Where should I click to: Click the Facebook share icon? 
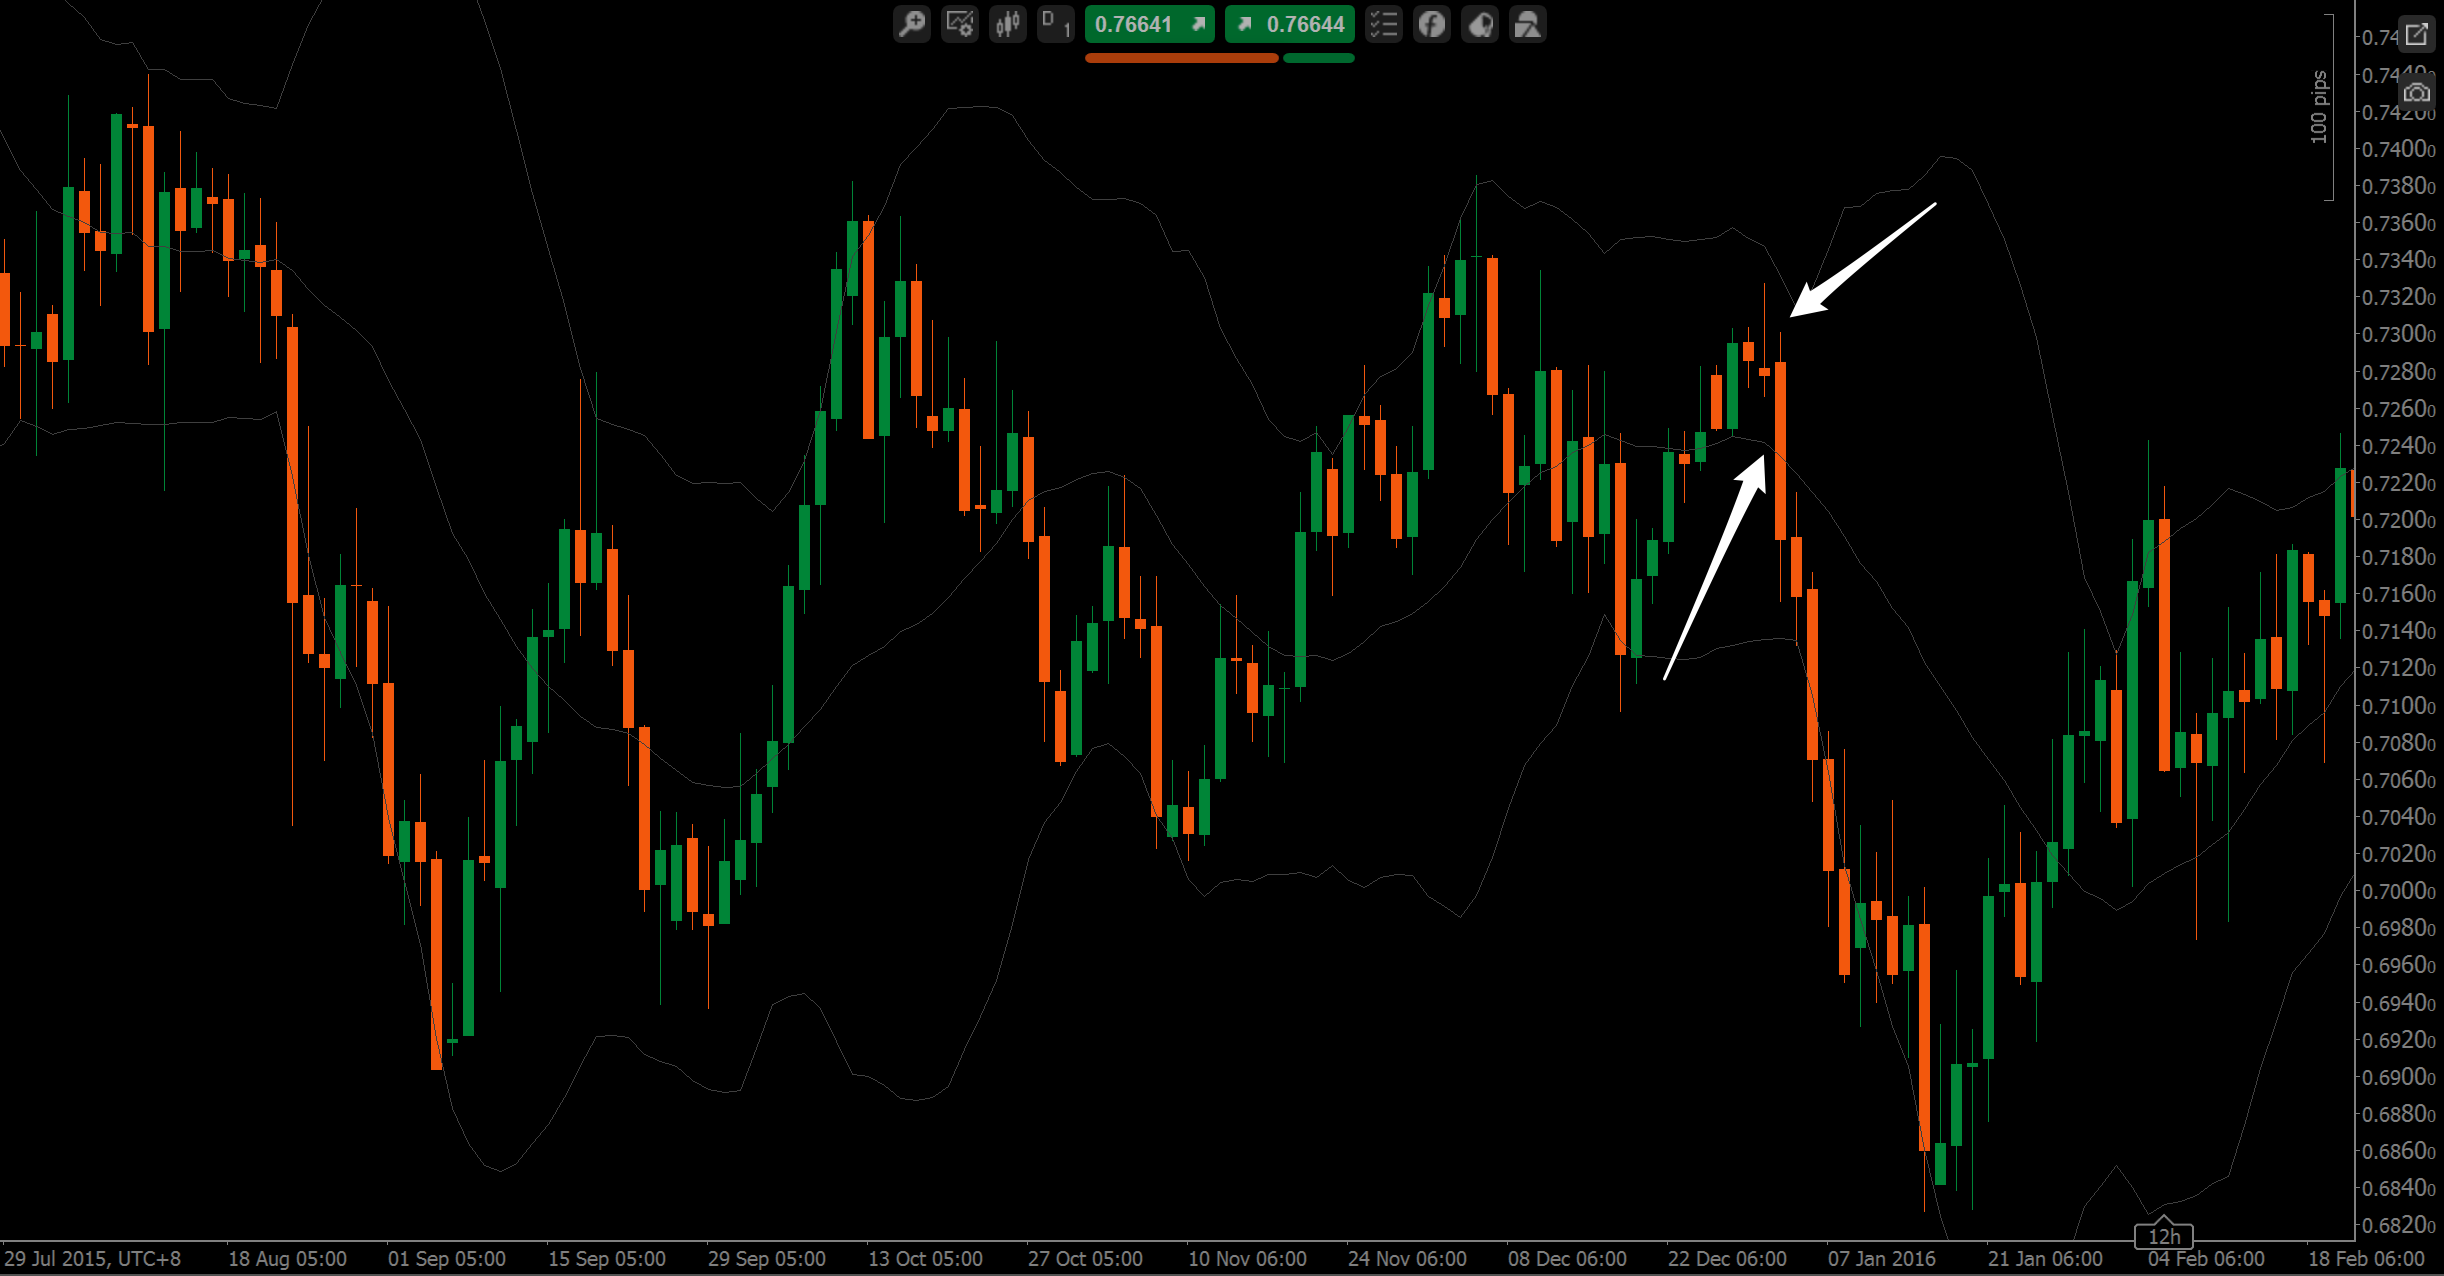[x=1432, y=24]
